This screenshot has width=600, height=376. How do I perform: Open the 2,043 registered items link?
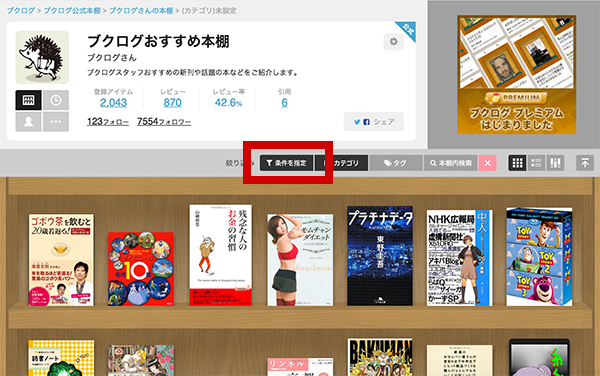tap(113, 103)
